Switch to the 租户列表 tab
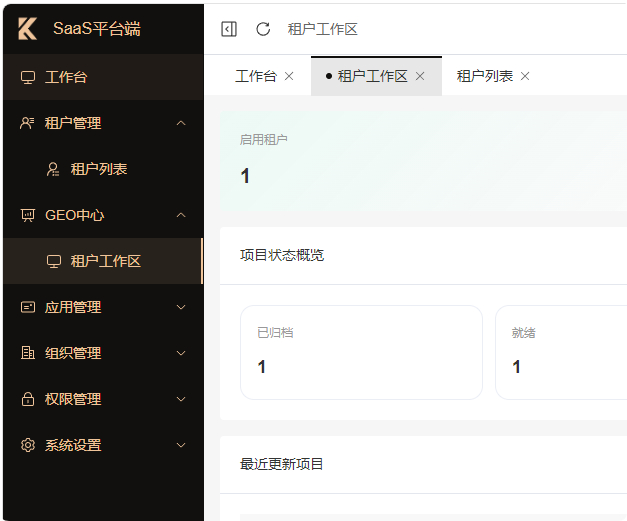Screen dimensions: 627x521 pyautogui.click(x=485, y=76)
